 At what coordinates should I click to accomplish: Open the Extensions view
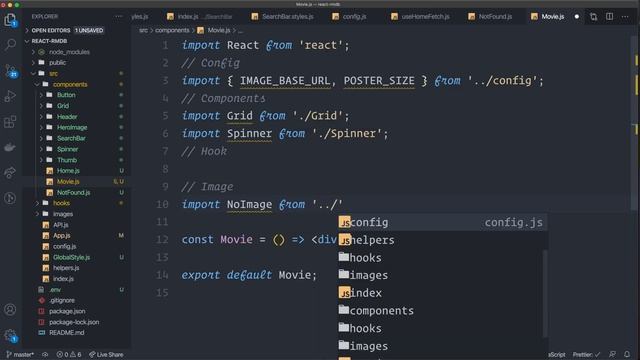coord(10,122)
